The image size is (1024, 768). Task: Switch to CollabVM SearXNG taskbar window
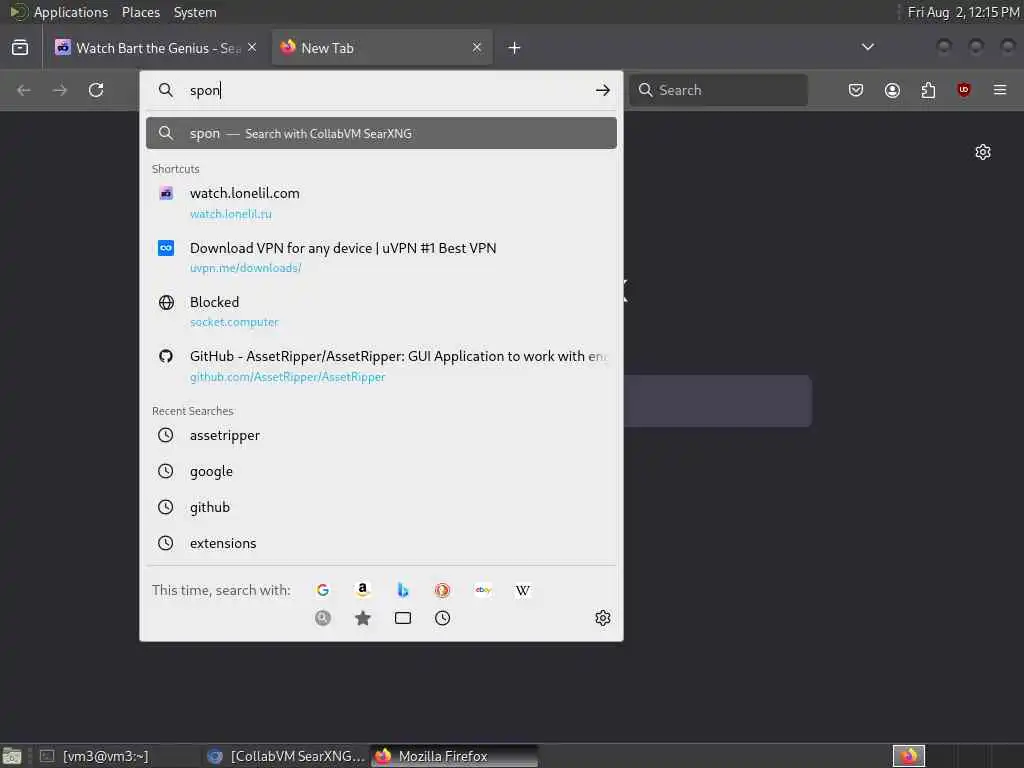[286, 756]
